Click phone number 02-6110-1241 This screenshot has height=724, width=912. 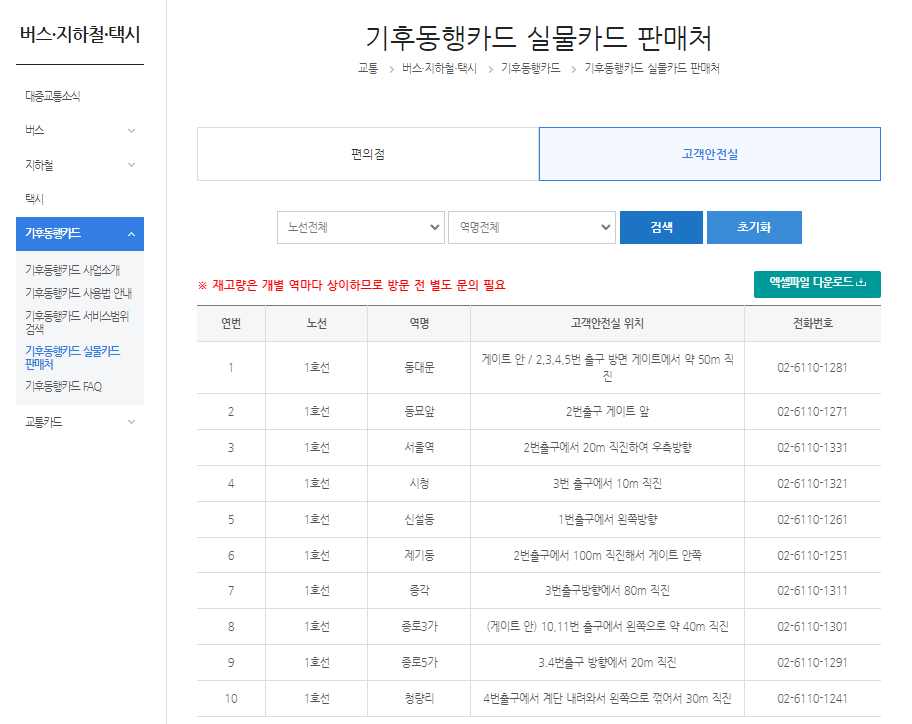click(x=813, y=698)
